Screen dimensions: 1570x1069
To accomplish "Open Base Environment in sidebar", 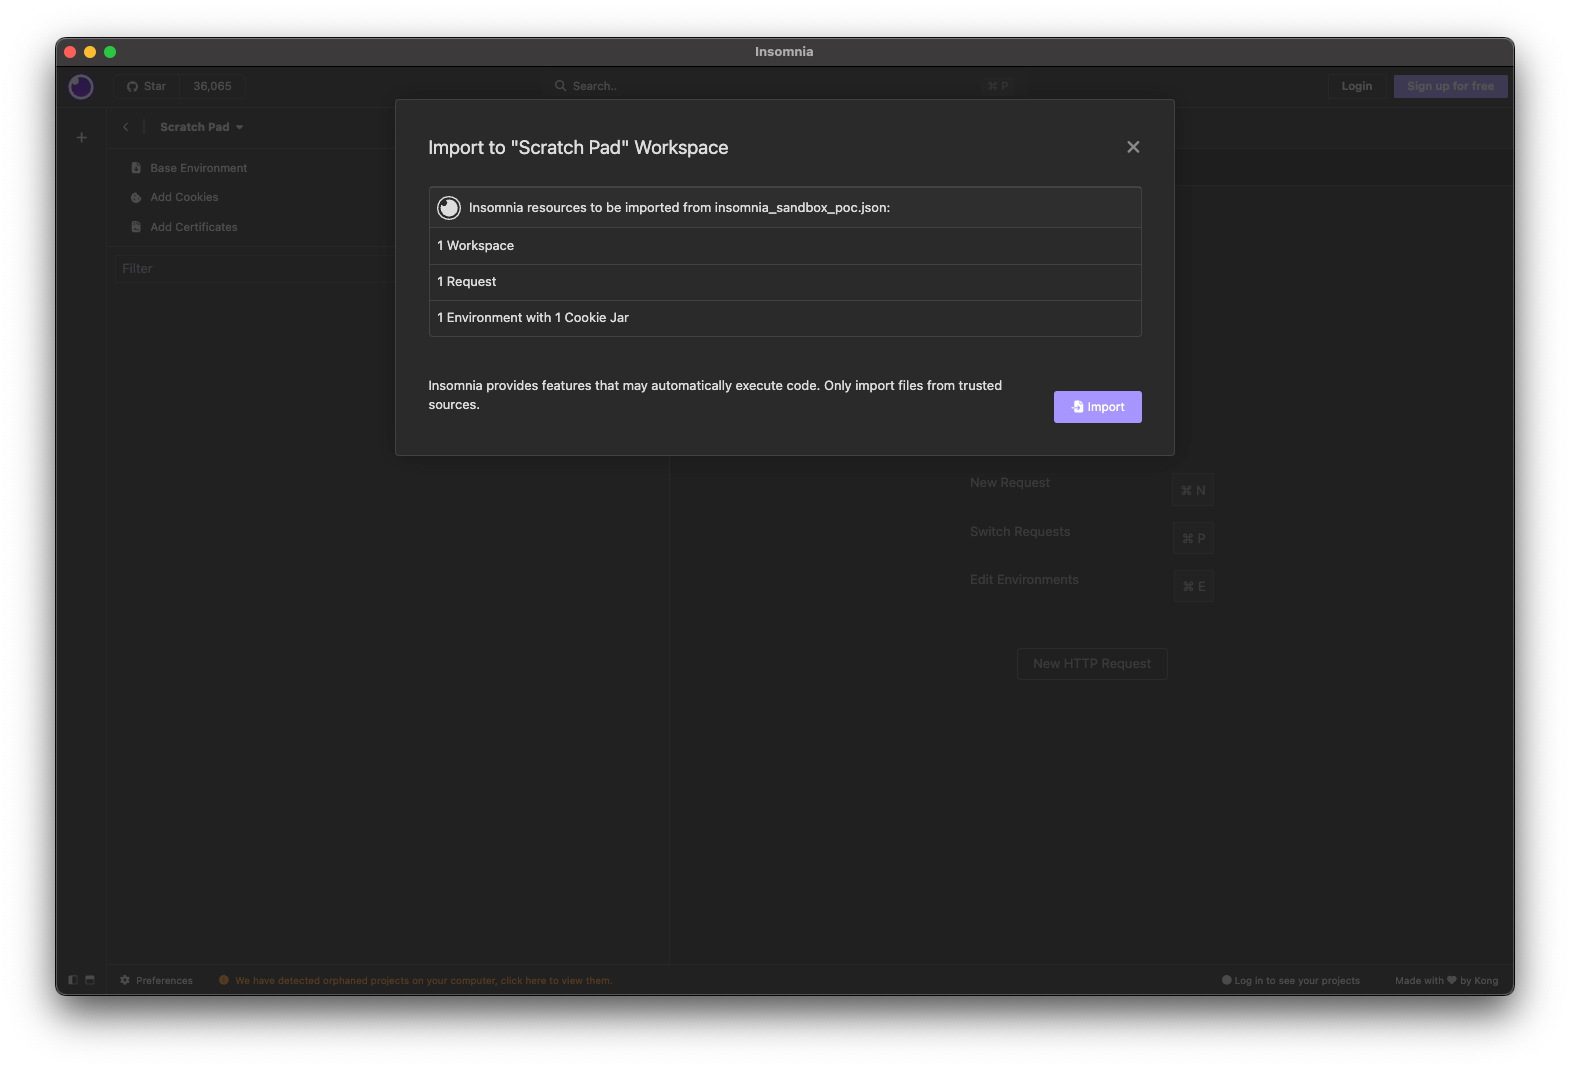I will pyautogui.click(x=198, y=169).
